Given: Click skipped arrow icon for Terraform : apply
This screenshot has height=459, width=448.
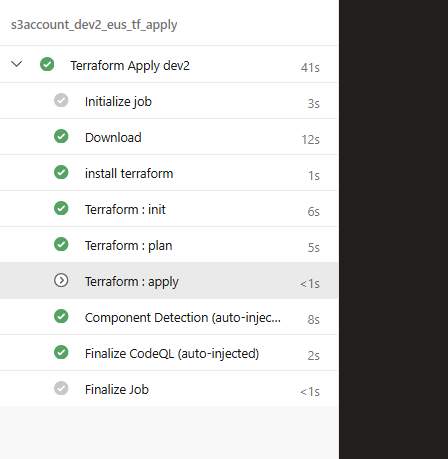Looking at the screenshot, I should (61, 280).
